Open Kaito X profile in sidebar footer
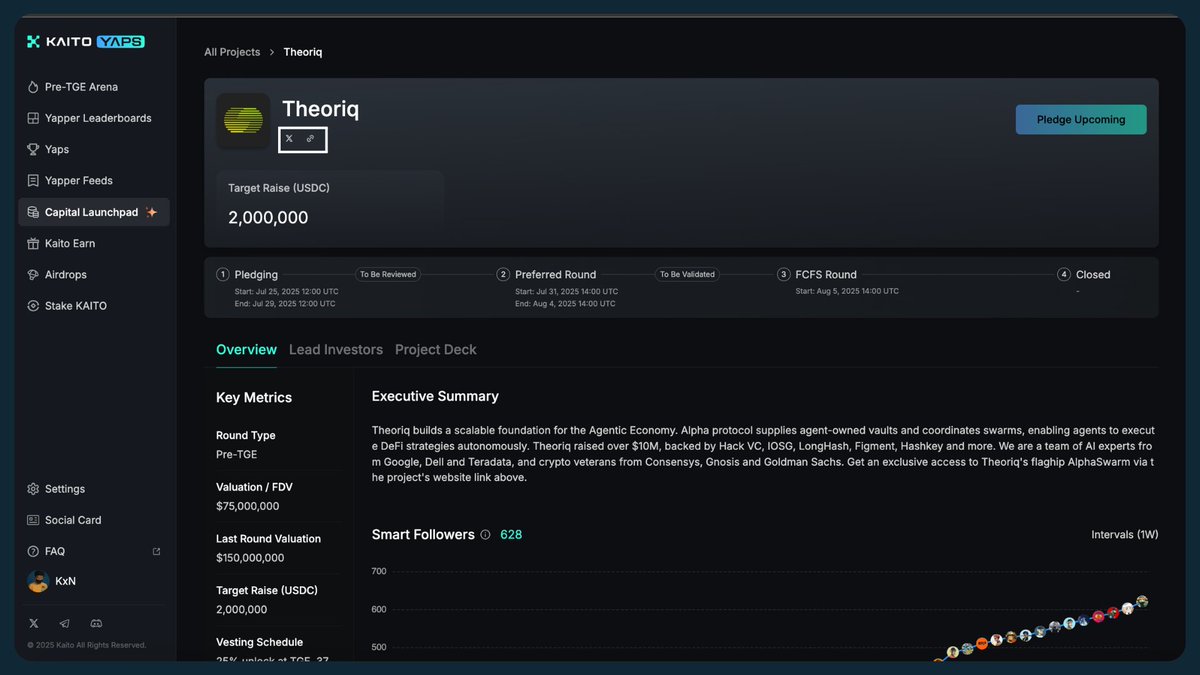This screenshot has height=675, width=1200. pyautogui.click(x=33, y=623)
